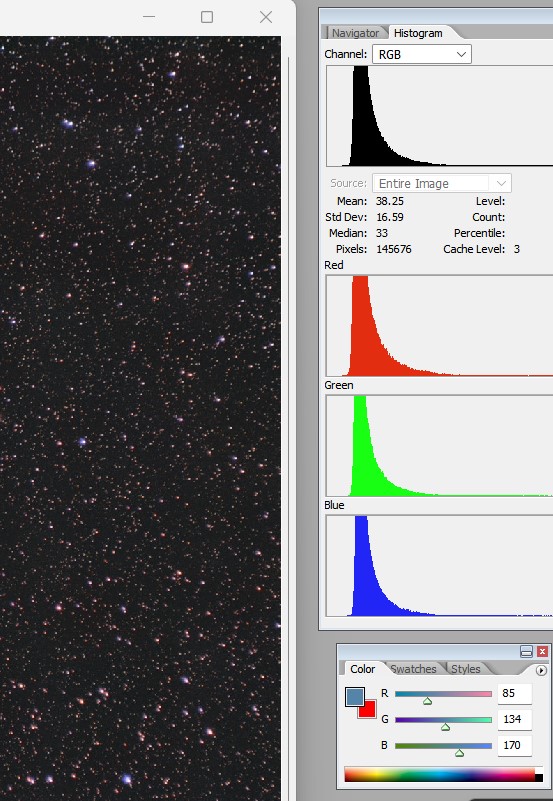Click the B value field showing 170

(514, 745)
